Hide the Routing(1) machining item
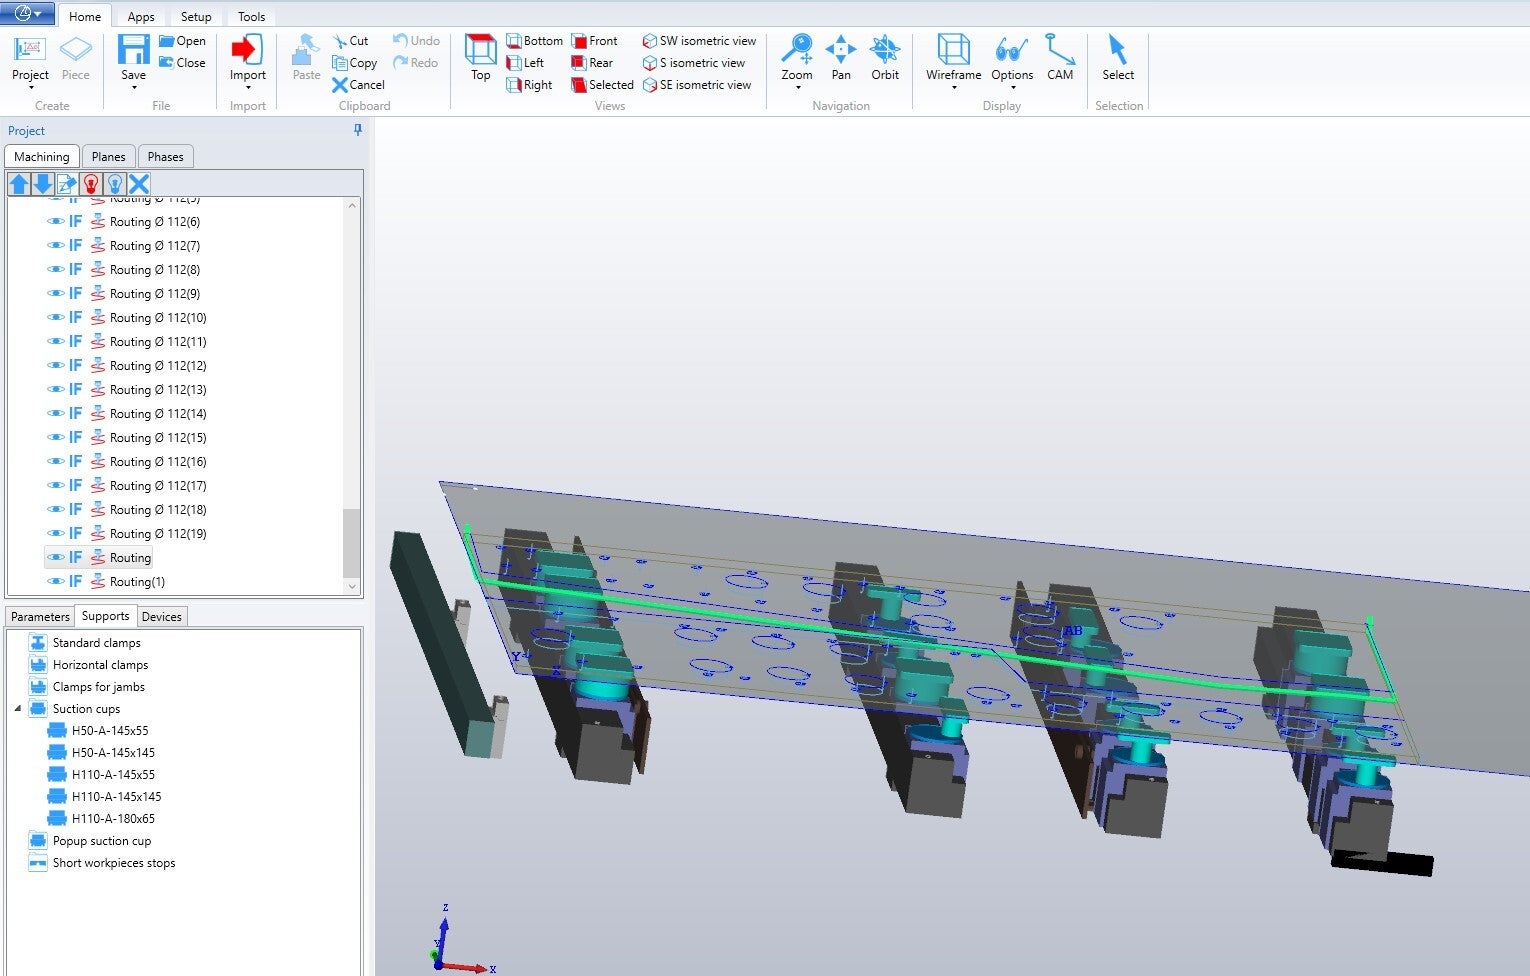The height and width of the screenshot is (976, 1530). [56, 582]
